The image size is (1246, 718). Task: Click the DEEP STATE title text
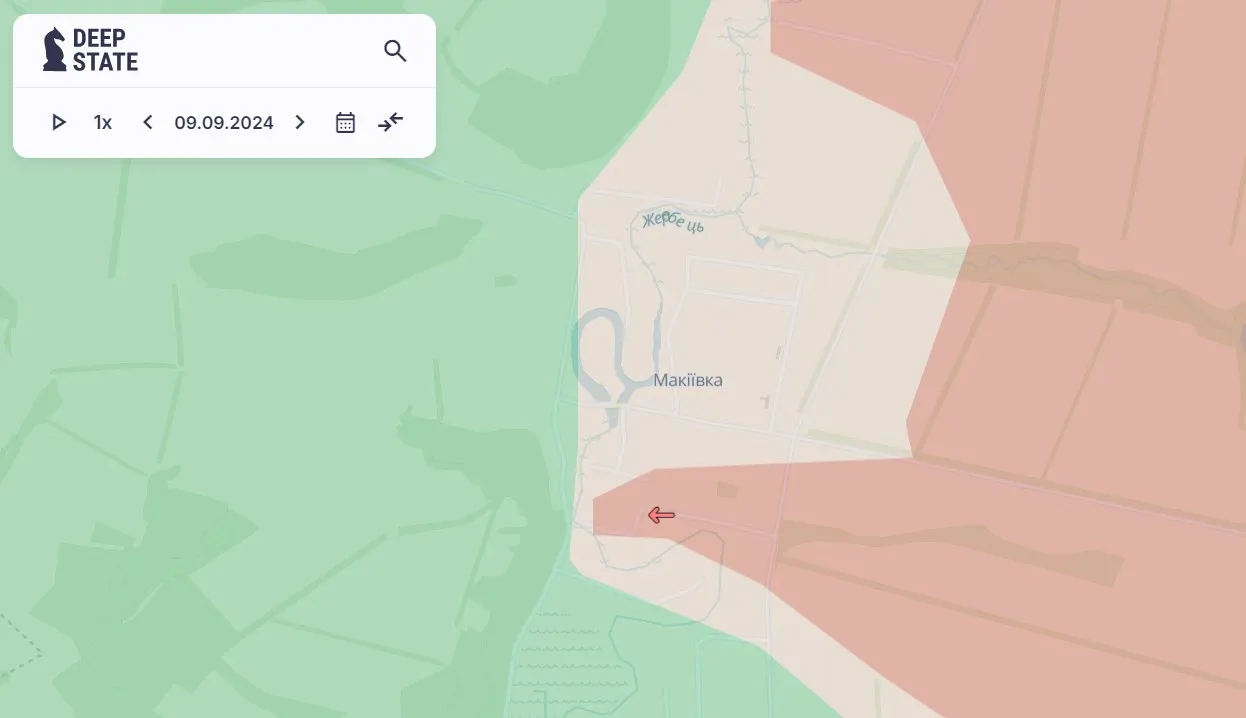(105, 50)
